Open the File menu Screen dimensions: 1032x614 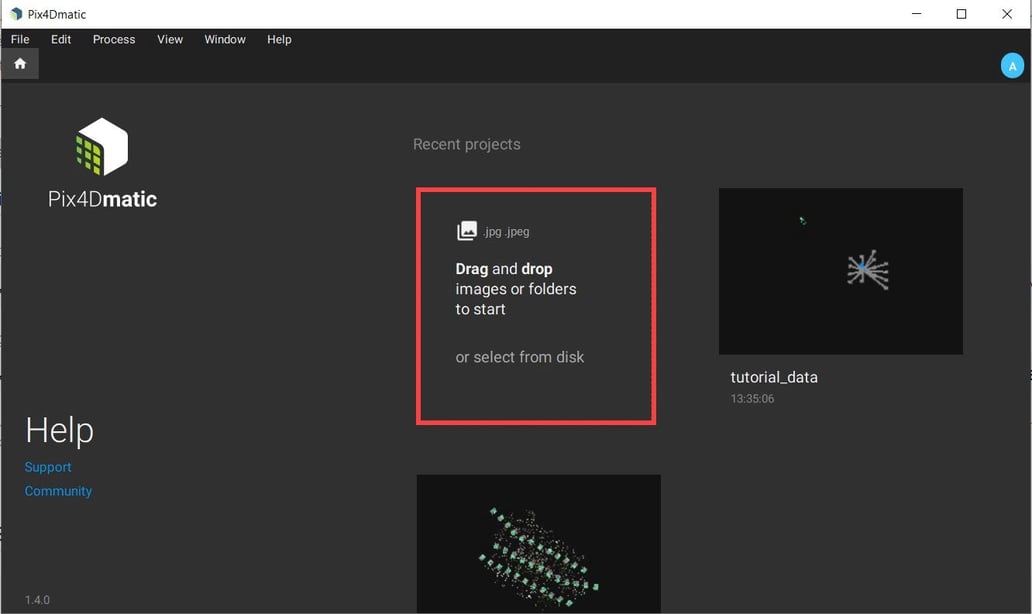point(20,39)
